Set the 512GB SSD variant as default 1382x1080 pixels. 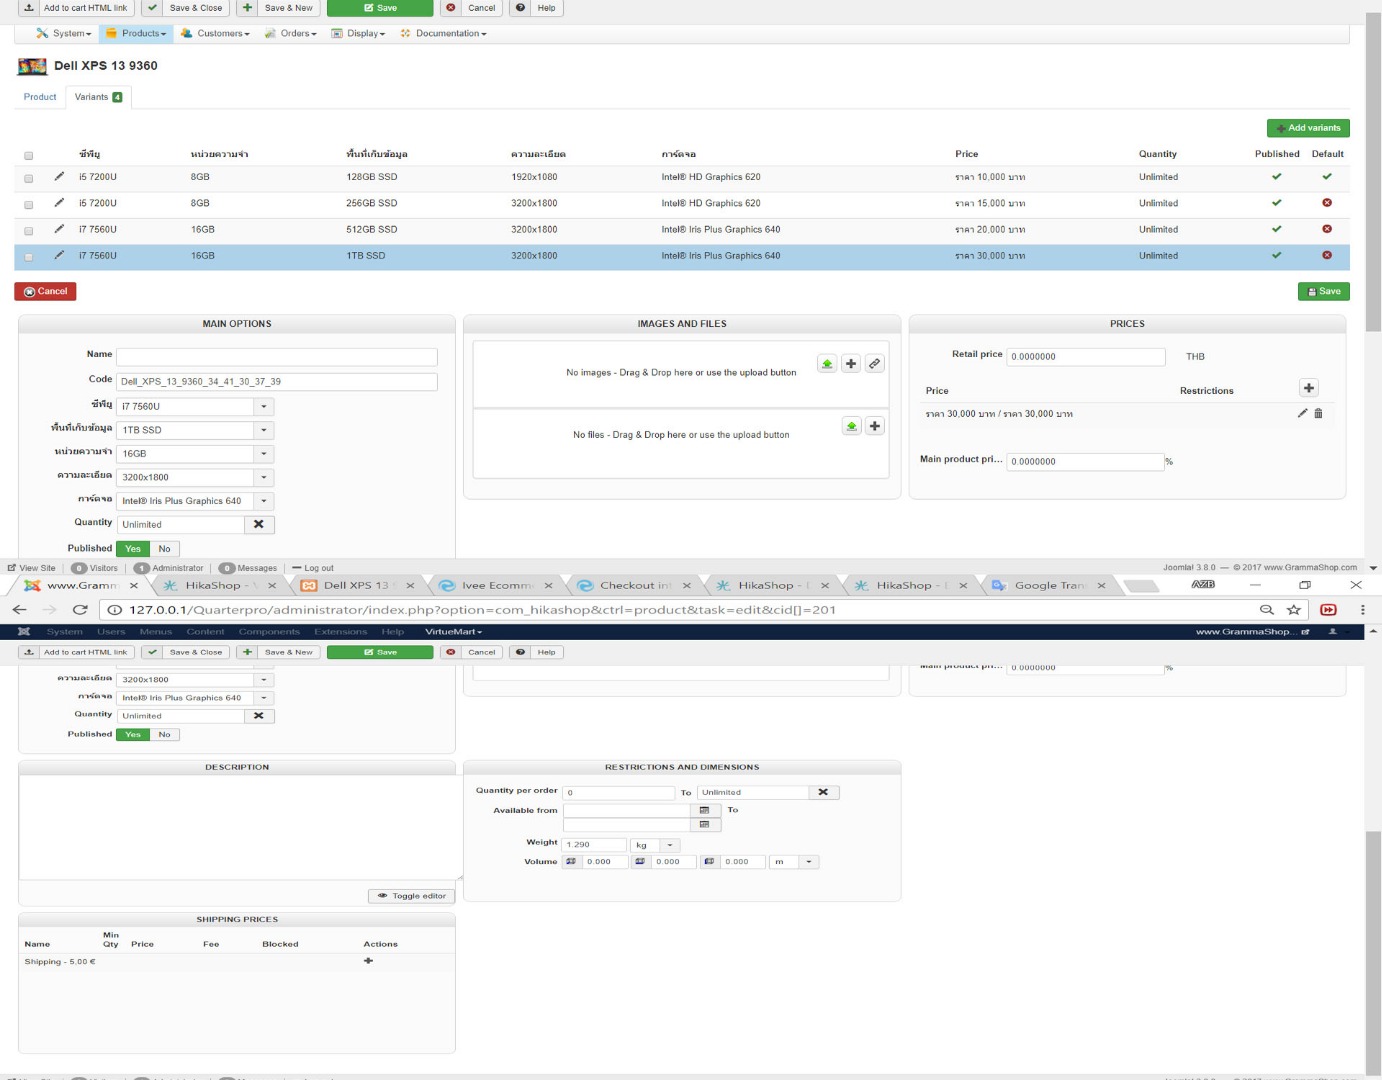pyautogui.click(x=1327, y=229)
